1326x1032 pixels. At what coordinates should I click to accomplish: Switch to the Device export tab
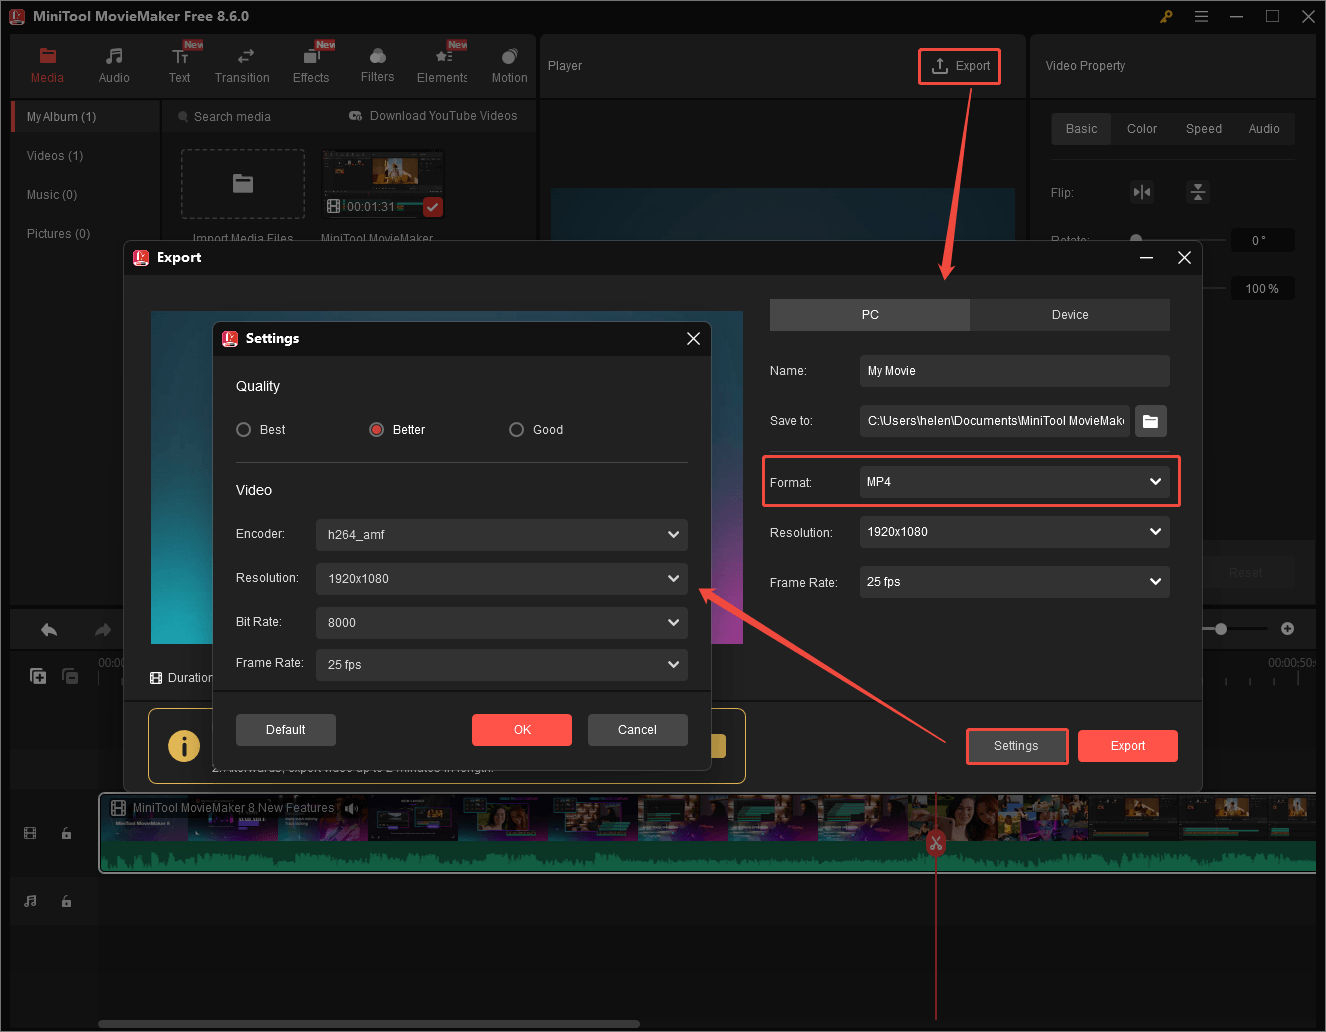1070,315
